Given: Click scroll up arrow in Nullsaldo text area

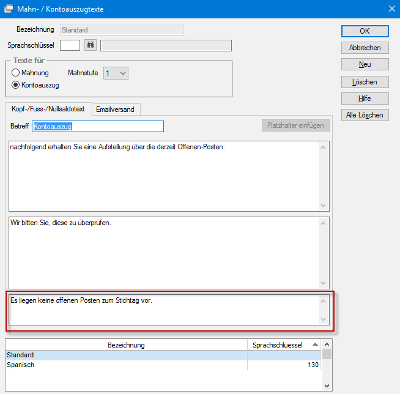Looking at the screenshot, I should pos(323,301).
